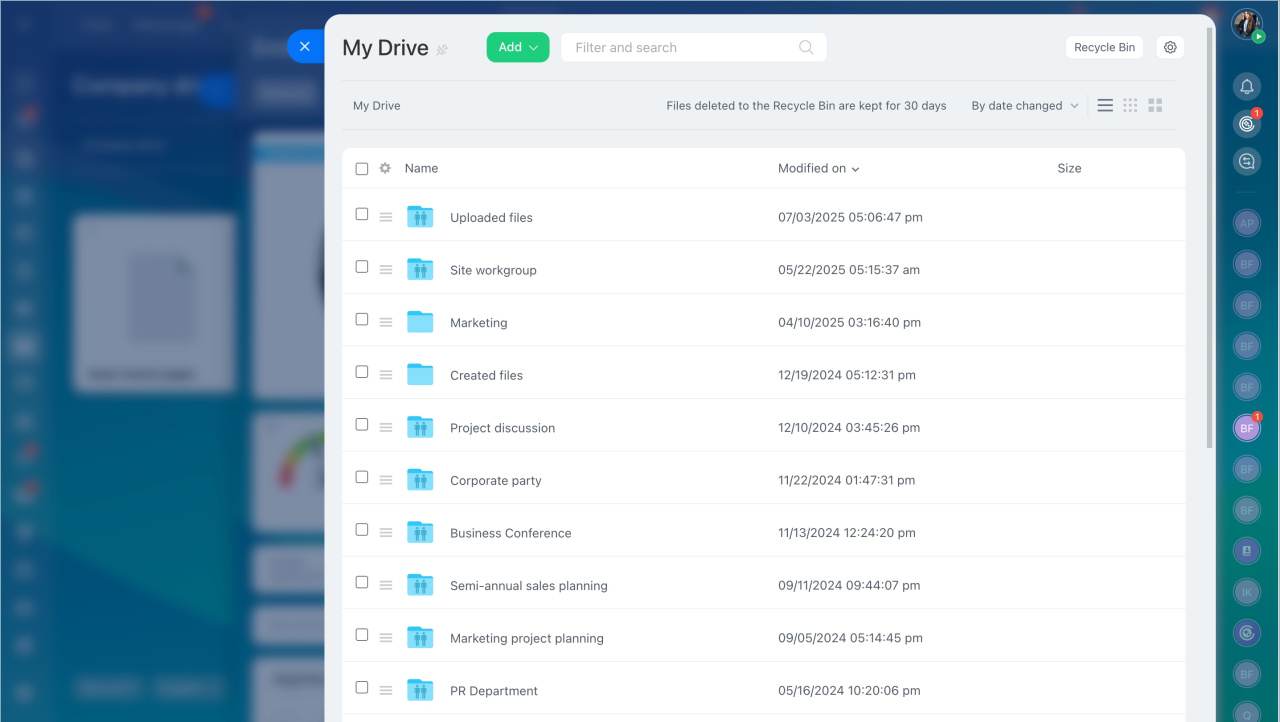The height and width of the screenshot is (722, 1280).
Task: Expand the By date changed sort dropdown
Action: [x=1024, y=105]
